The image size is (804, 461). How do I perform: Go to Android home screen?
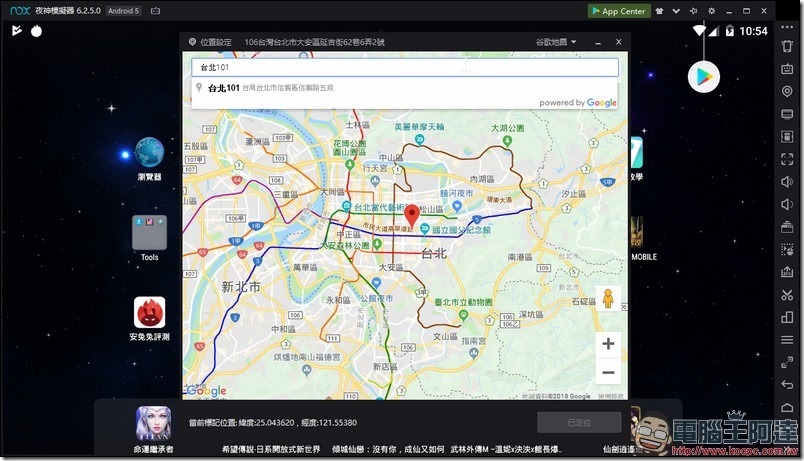787,408
